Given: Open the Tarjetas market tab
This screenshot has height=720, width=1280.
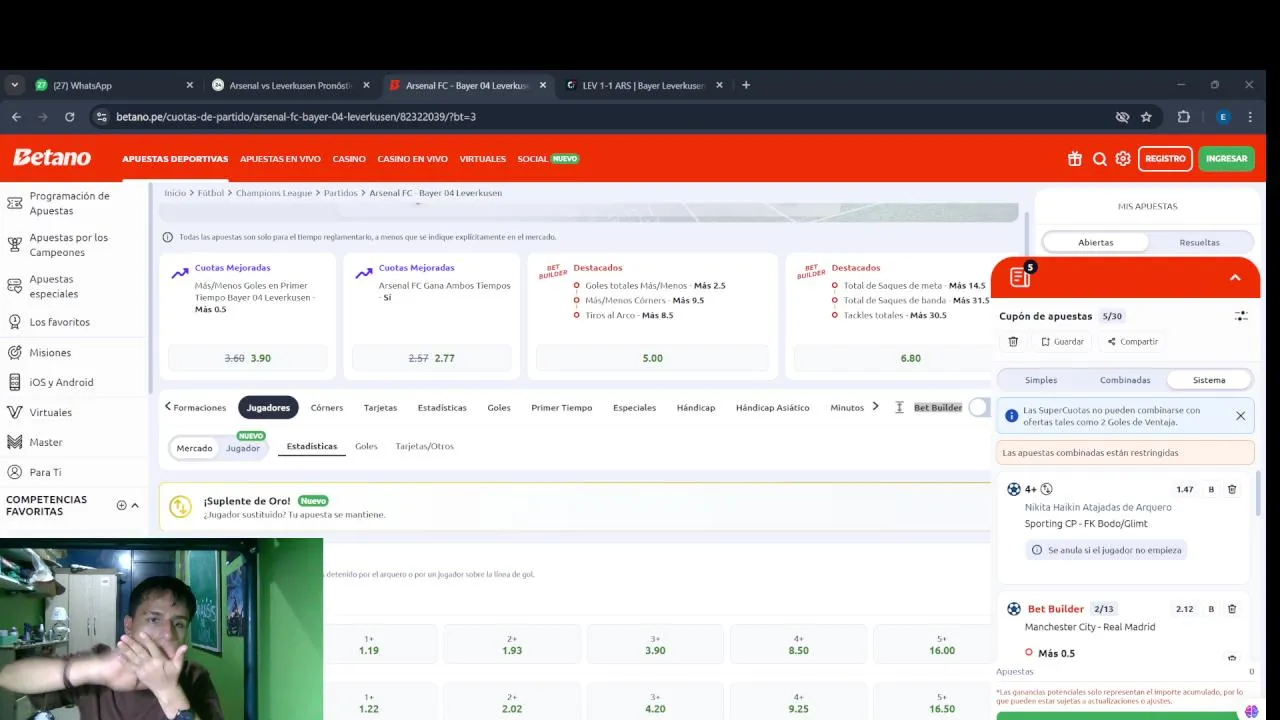Looking at the screenshot, I should [x=380, y=407].
